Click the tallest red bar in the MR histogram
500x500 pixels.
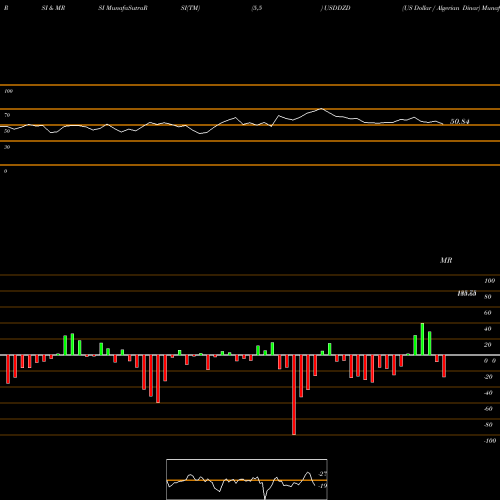(x=294, y=395)
